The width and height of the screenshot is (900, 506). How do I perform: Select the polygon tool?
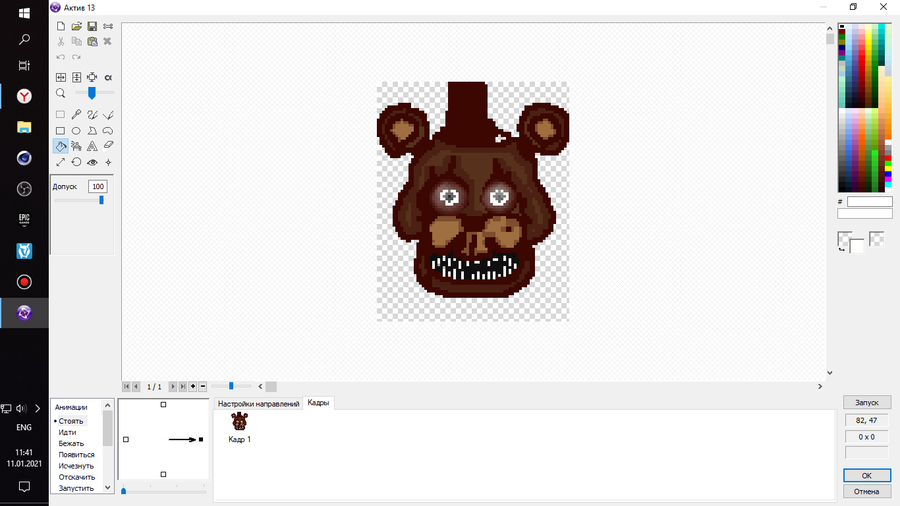click(92, 131)
